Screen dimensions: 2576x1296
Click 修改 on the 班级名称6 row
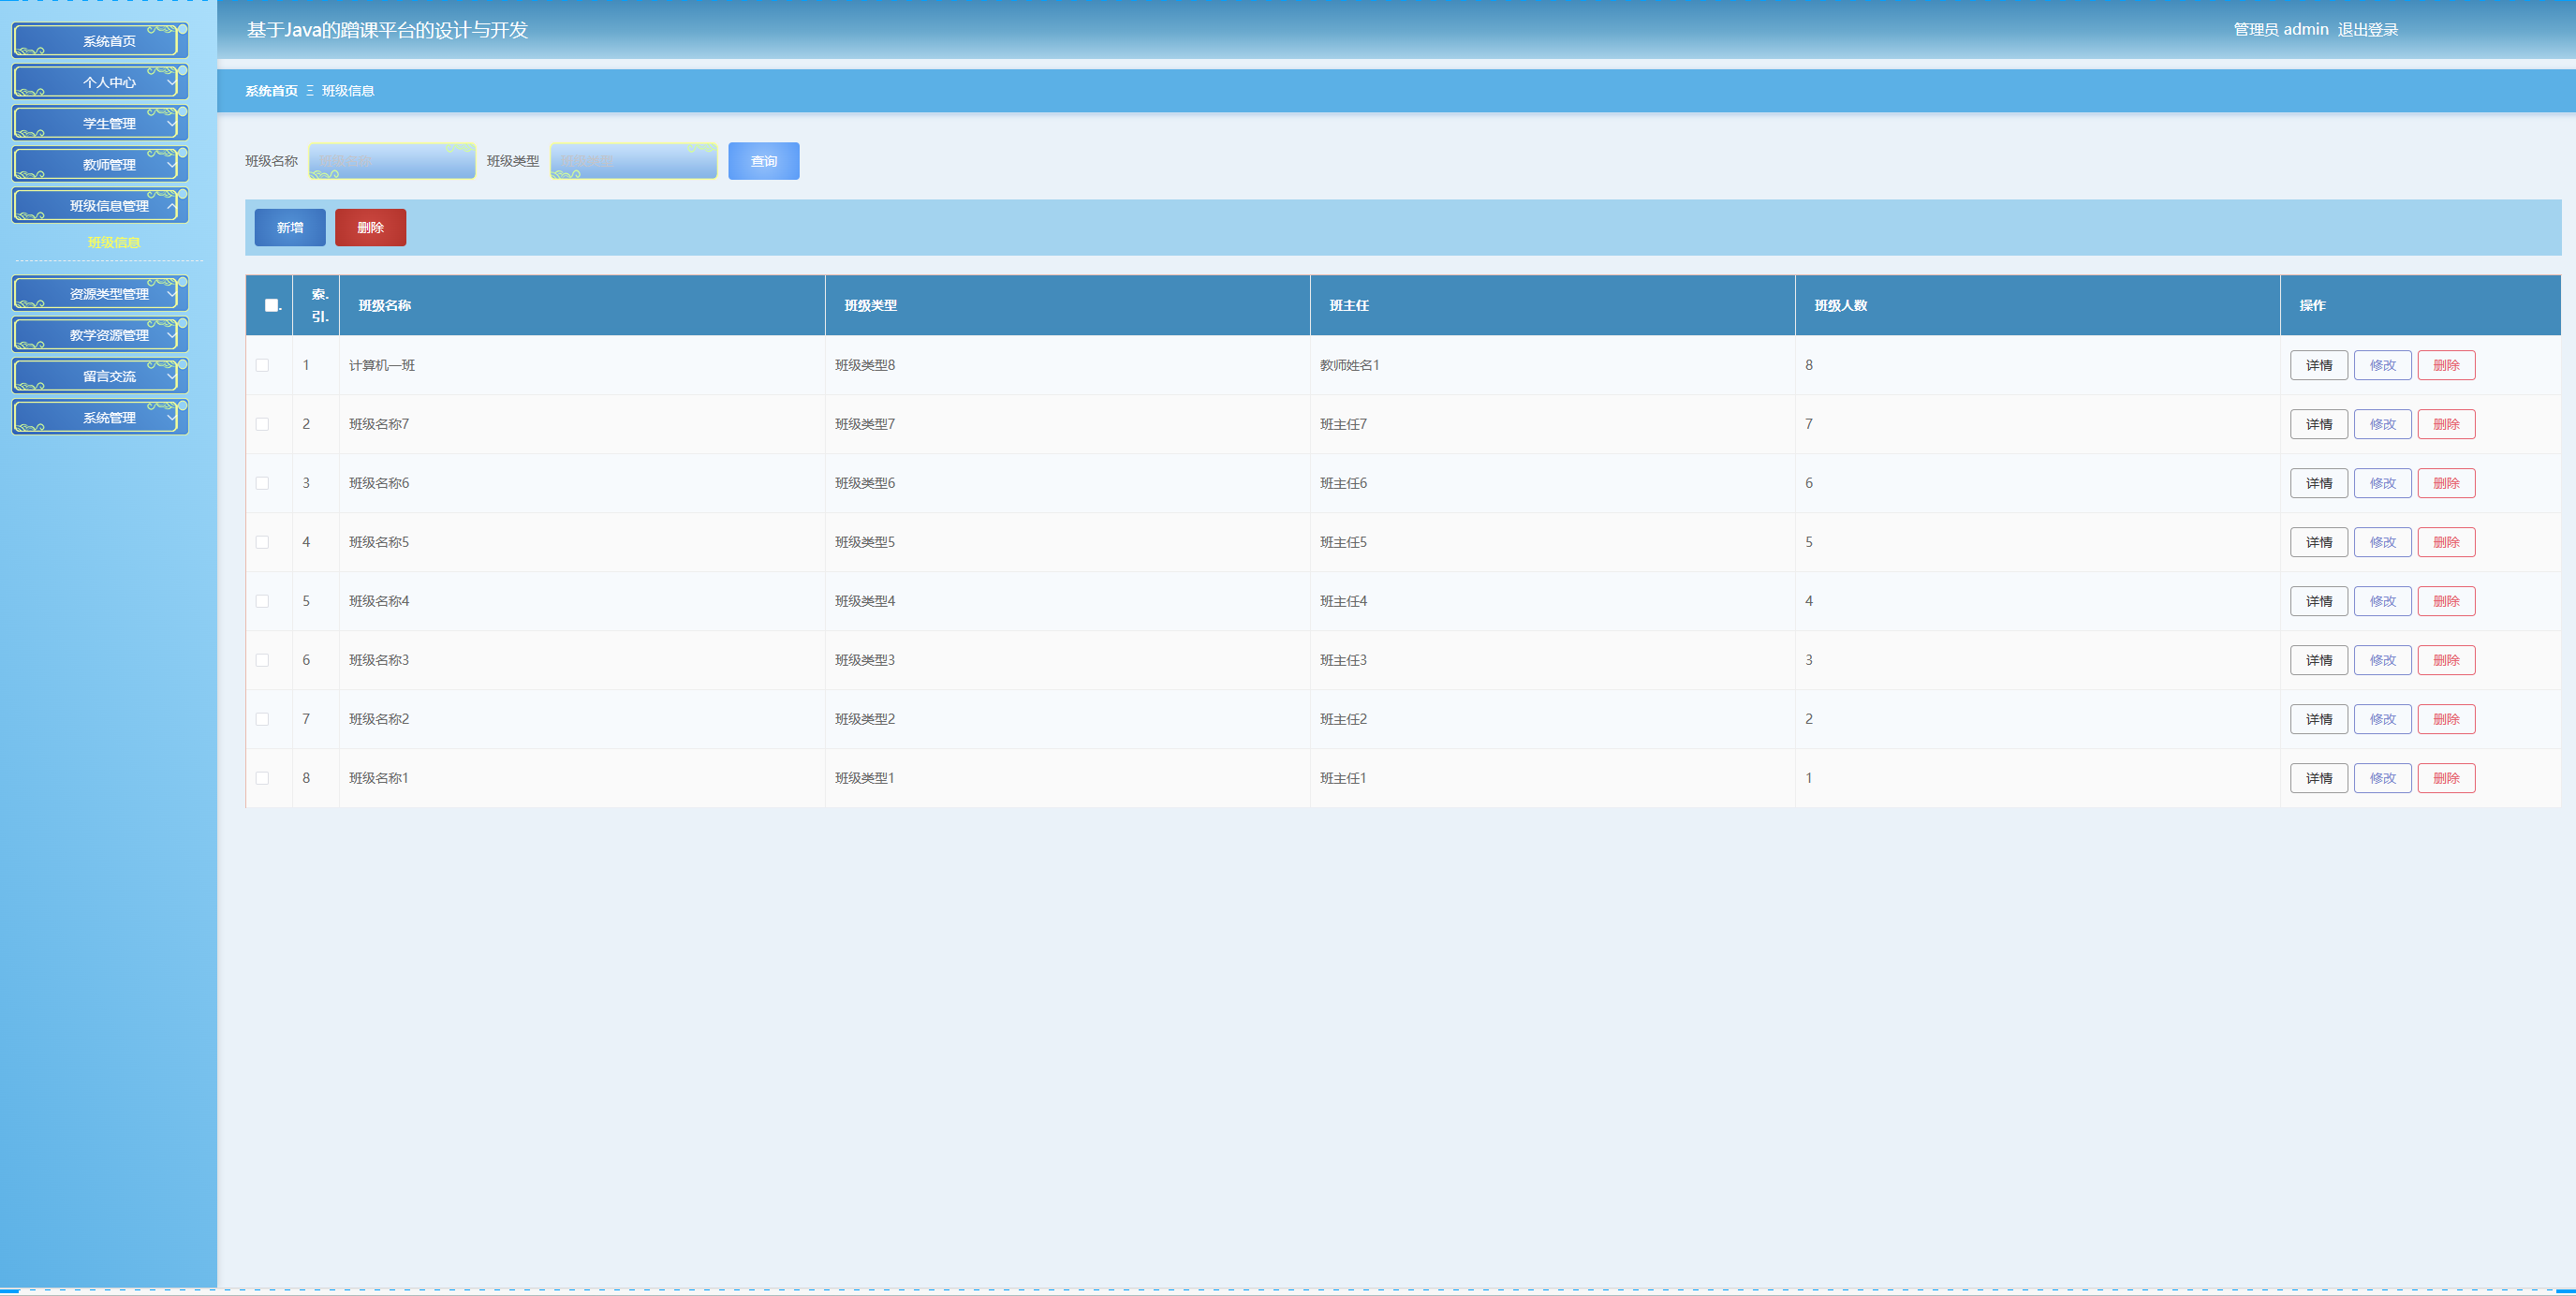pos(2382,483)
